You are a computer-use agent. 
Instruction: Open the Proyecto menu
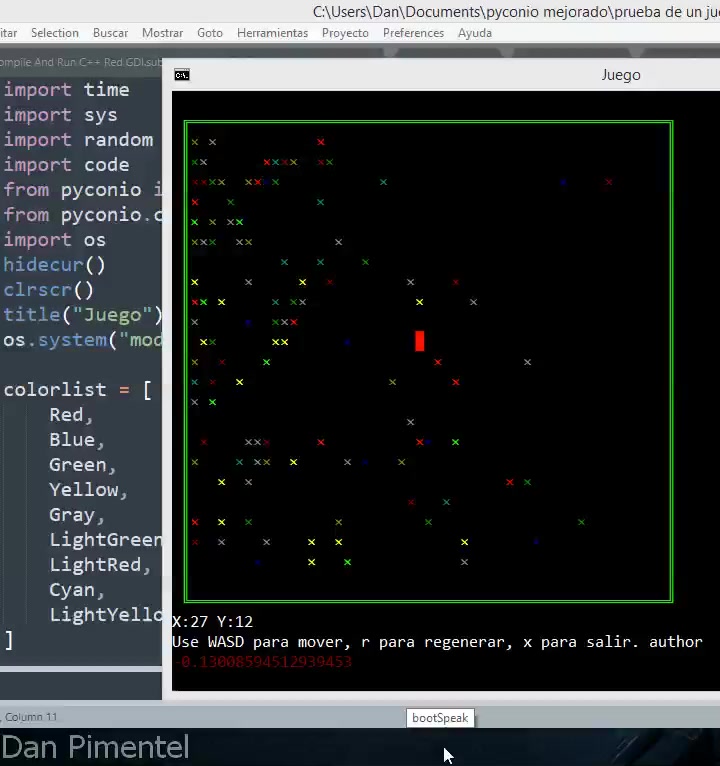click(x=345, y=33)
